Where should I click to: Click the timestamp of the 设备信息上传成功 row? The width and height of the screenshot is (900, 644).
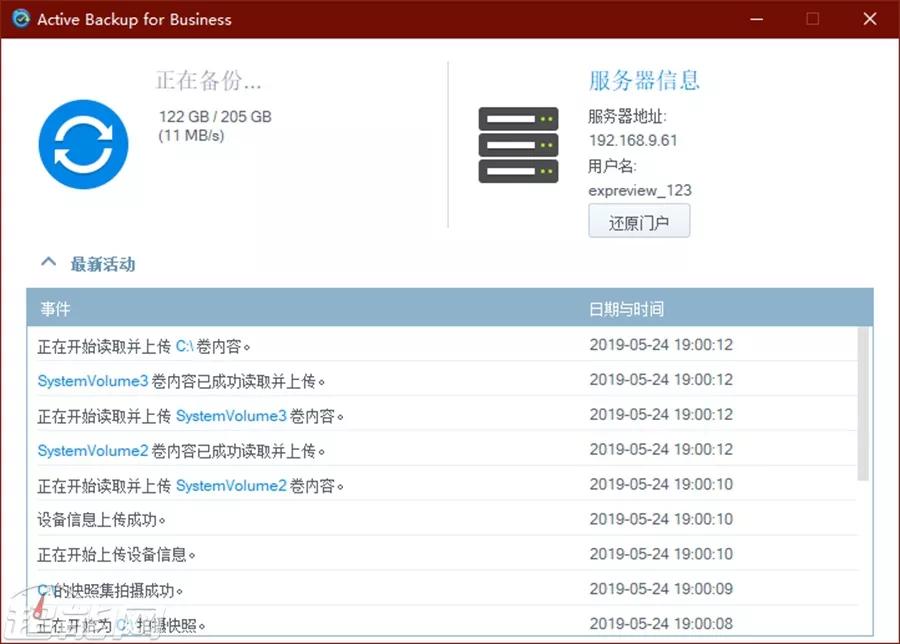click(x=661, y=519)
